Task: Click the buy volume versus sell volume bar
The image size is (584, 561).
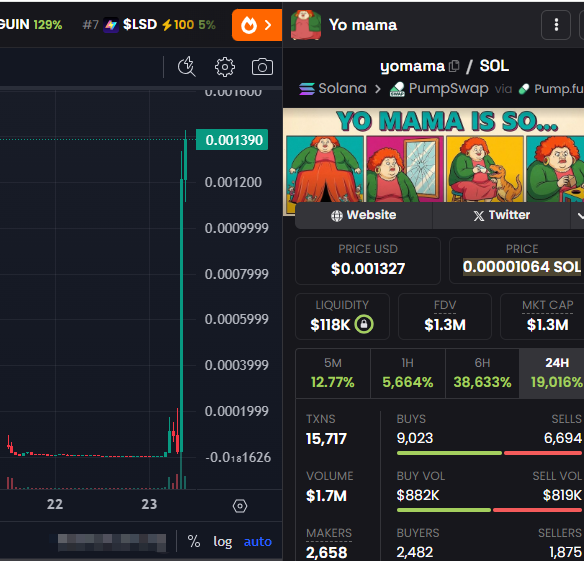Action: tap(489, 510)
